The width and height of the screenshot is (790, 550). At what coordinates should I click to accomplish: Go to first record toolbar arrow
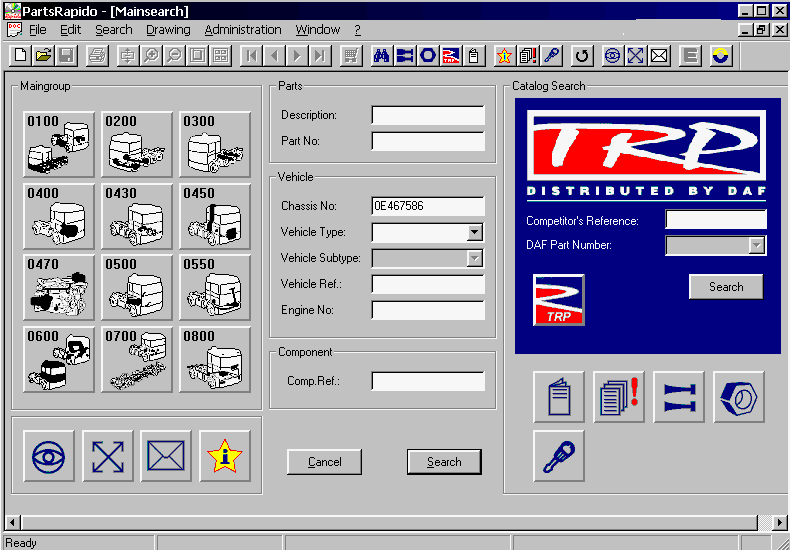[251, 55]
